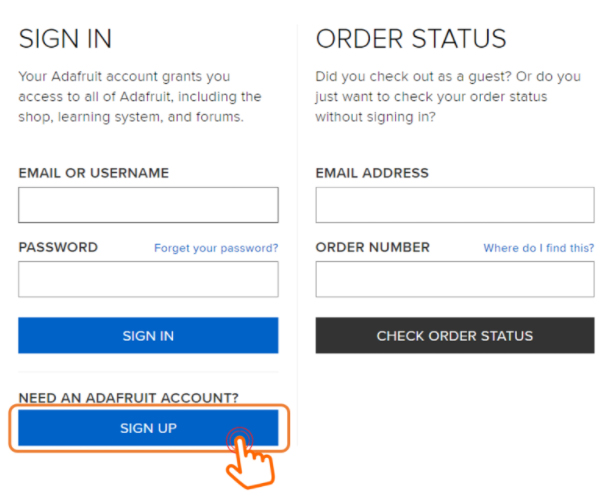Click inside the Order Number field

click(x=455, y=279)
